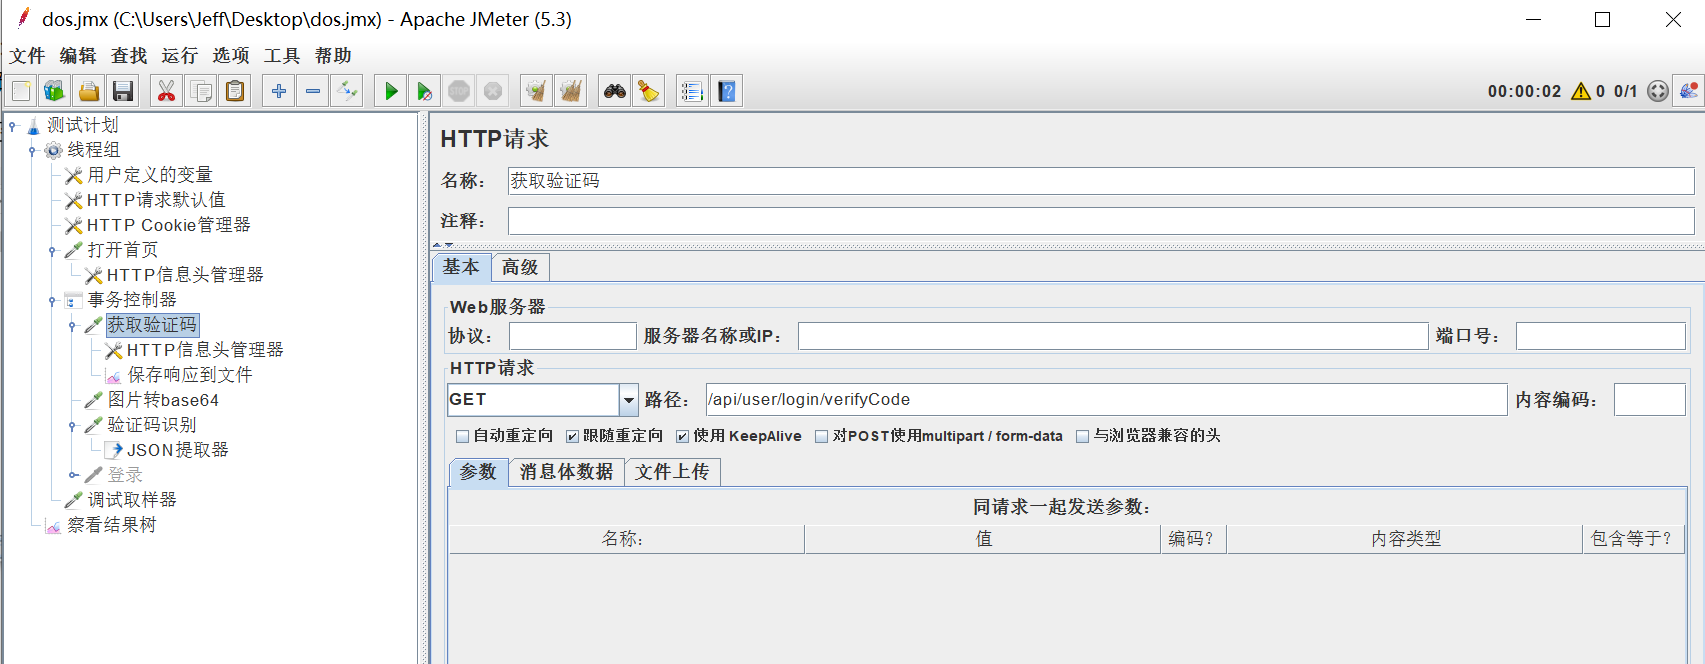Click the 内容编码 input field
This screenshot has width=1705, height=664.
point(1650,400)
